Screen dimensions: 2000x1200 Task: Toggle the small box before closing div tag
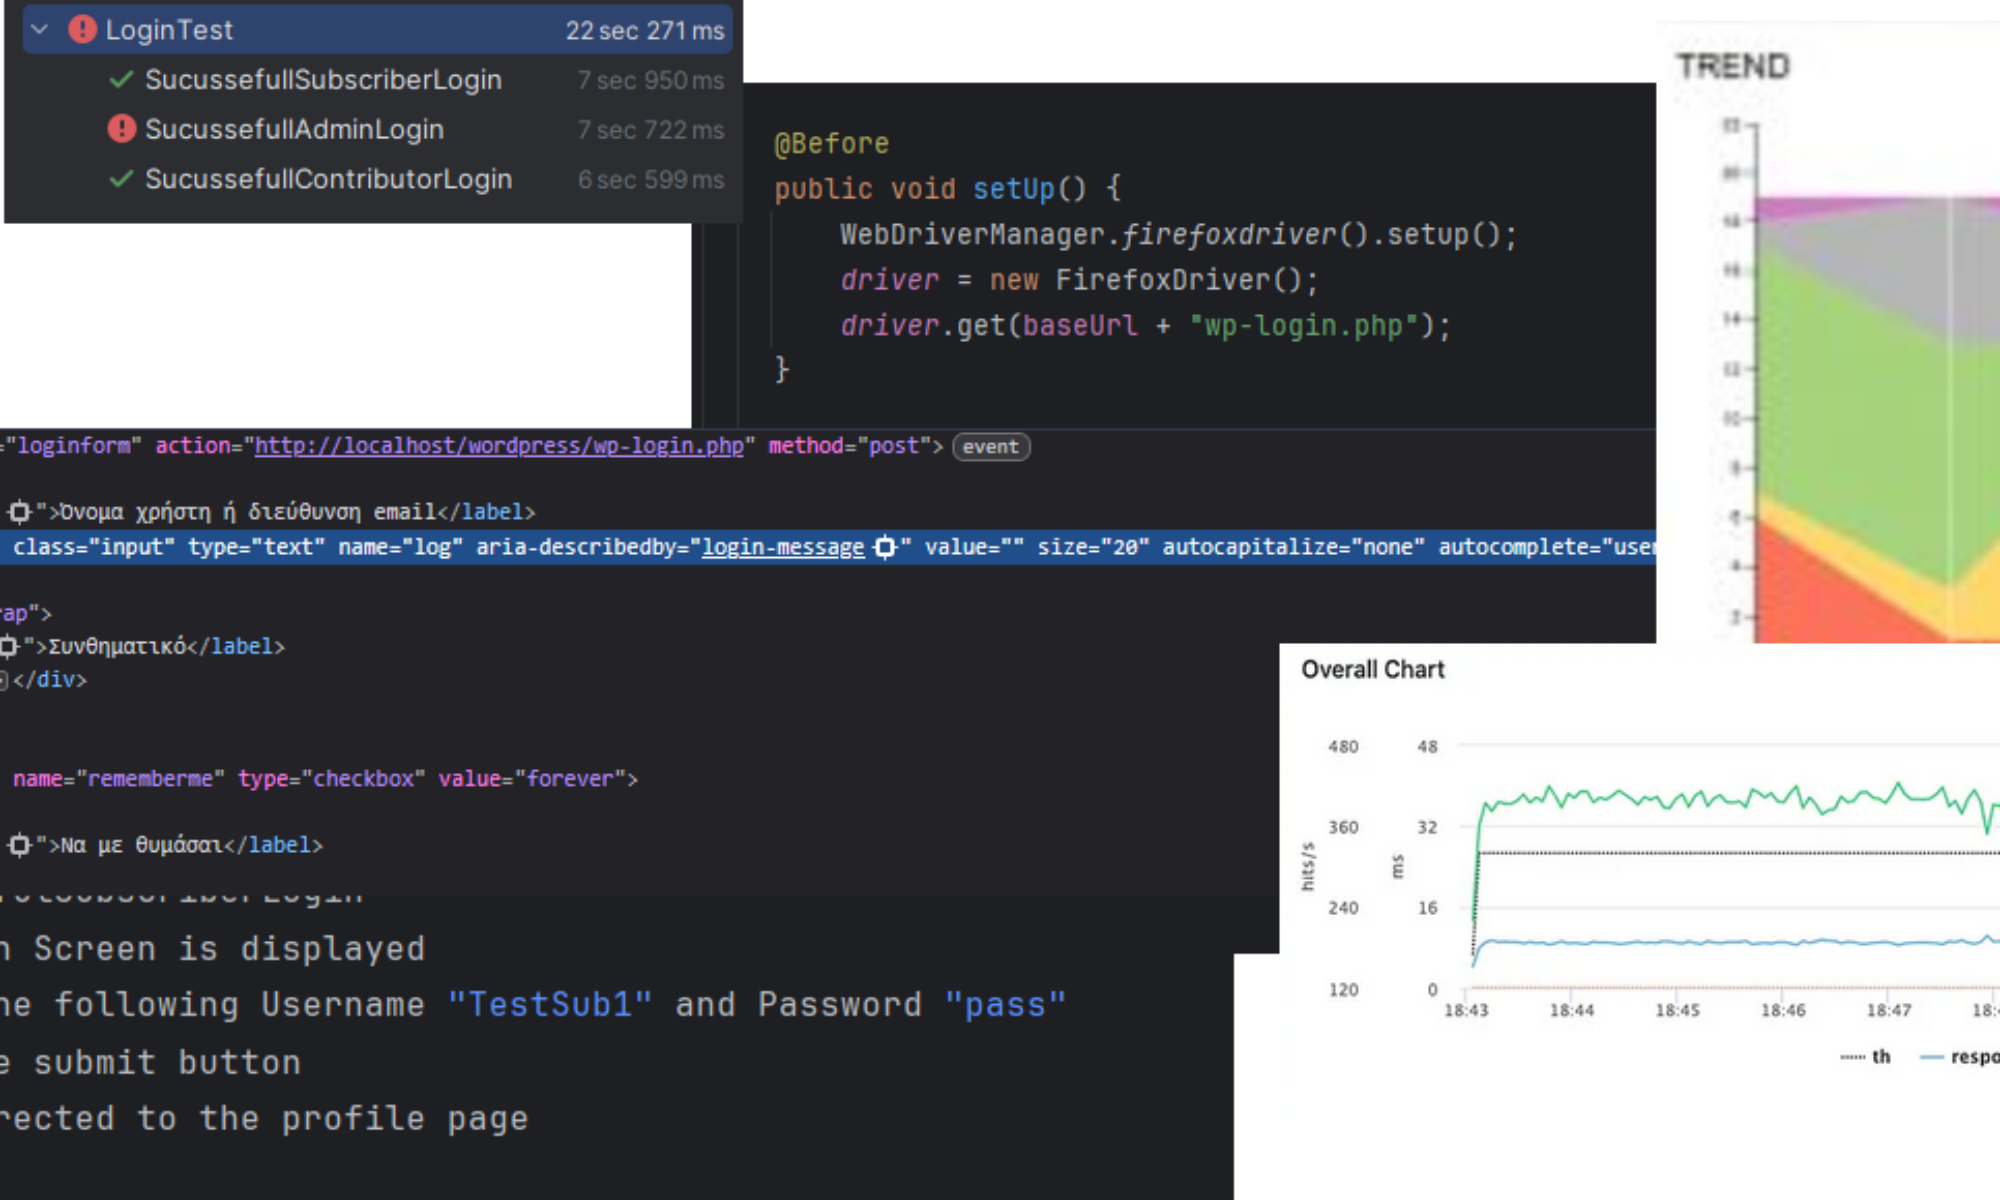click(3, 680)
